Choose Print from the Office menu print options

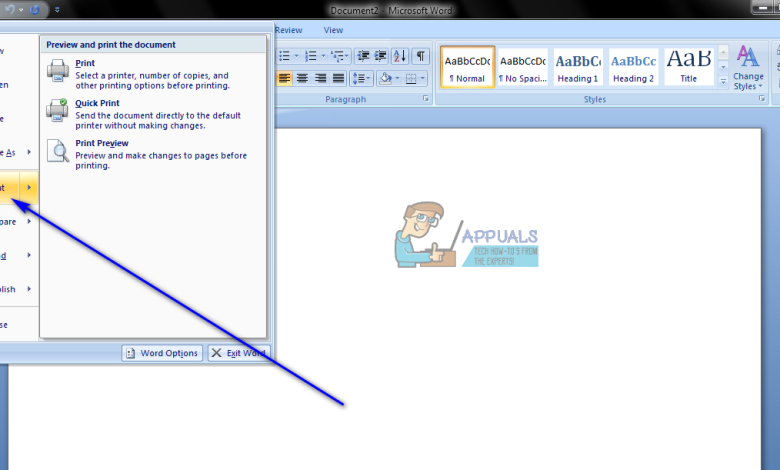pos(152,74)
